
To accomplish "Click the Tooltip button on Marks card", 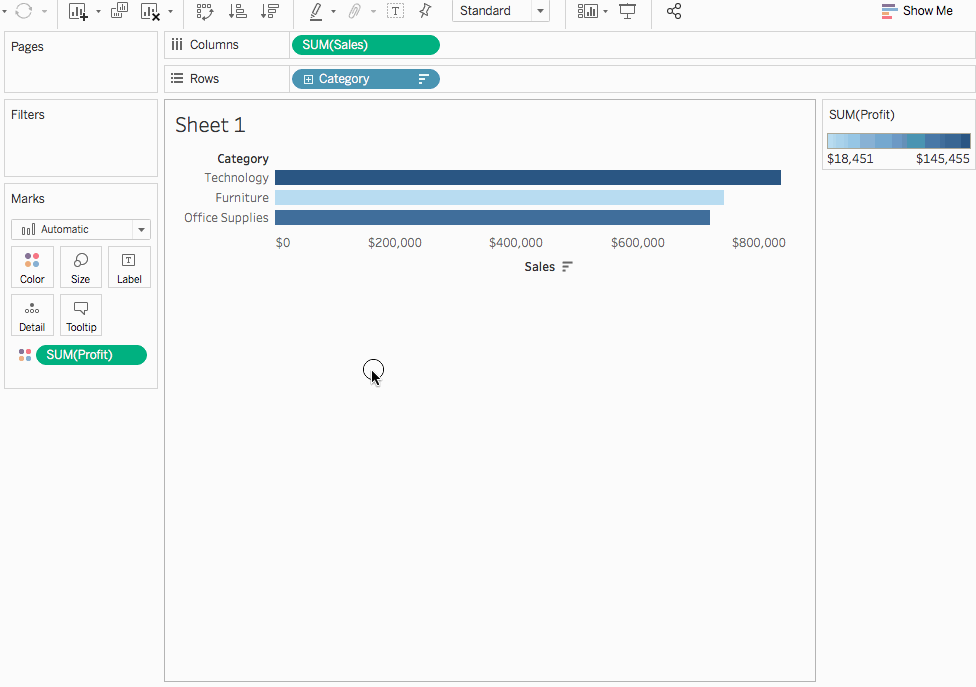I will [x=81, y=315].
